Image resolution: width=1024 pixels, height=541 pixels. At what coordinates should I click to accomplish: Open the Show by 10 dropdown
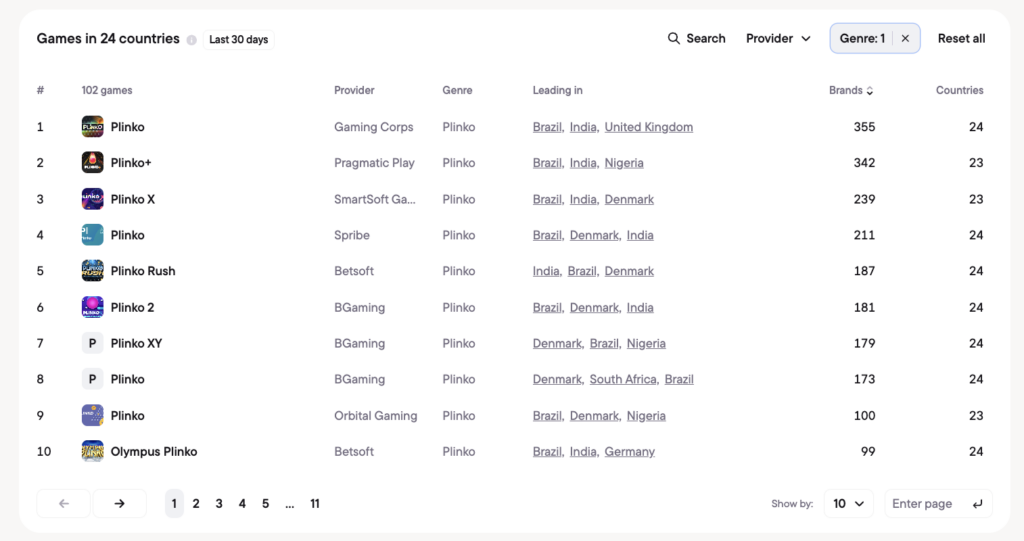(x=848, y=504)
